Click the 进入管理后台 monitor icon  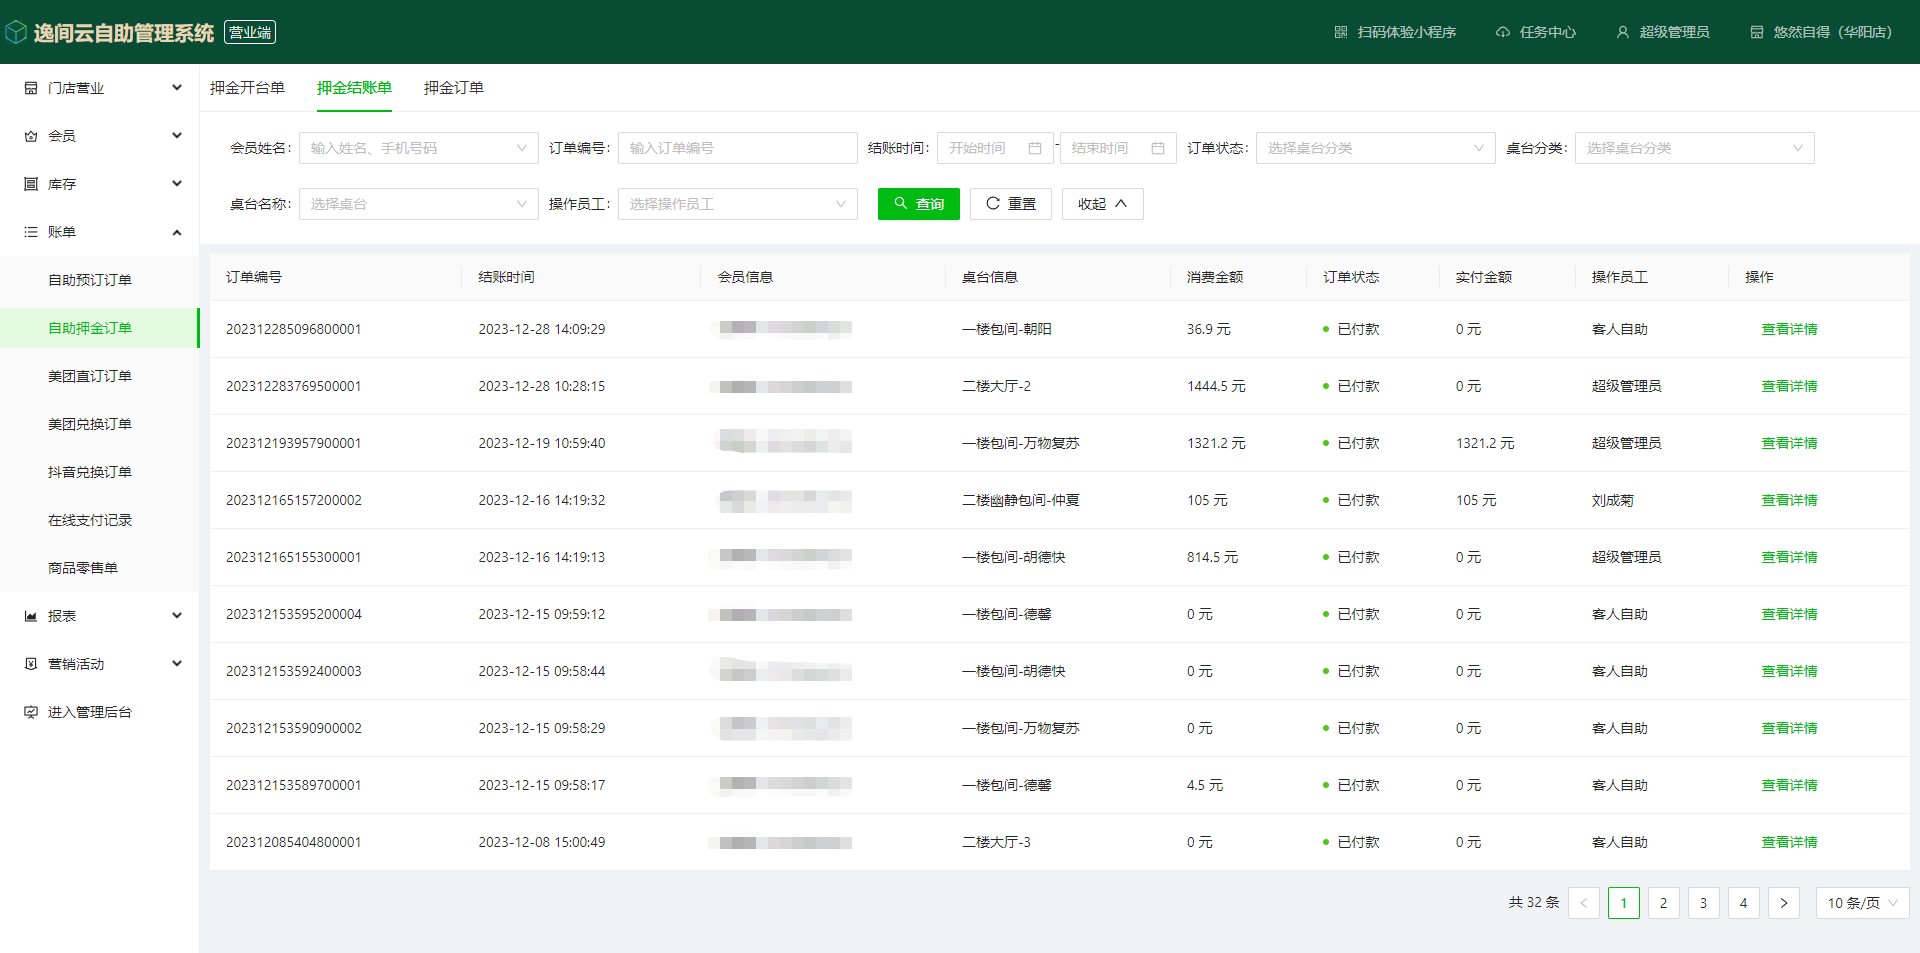click(31, 712)
